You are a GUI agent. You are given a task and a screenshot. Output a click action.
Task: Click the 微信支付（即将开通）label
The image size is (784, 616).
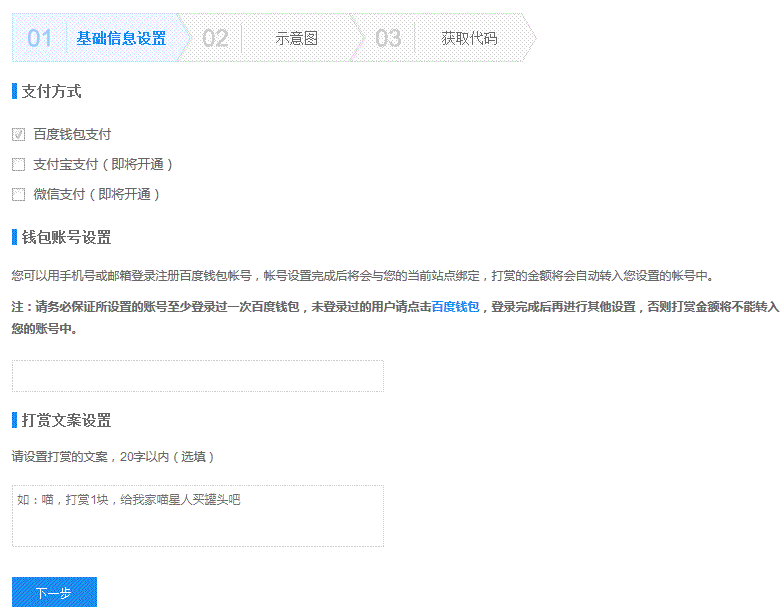click(x=96, y=194)
